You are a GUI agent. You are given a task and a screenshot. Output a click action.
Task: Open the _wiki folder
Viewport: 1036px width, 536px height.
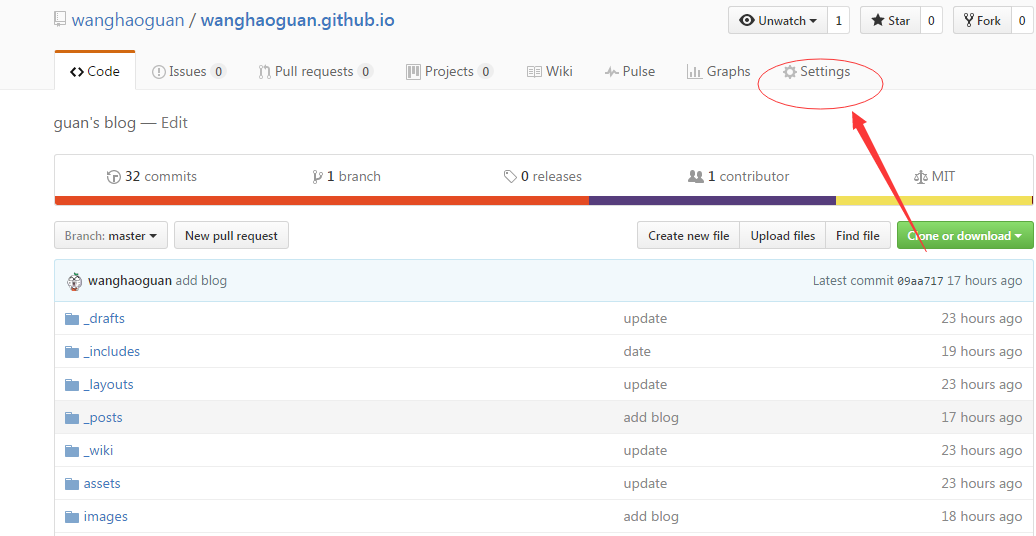point(98,451)
